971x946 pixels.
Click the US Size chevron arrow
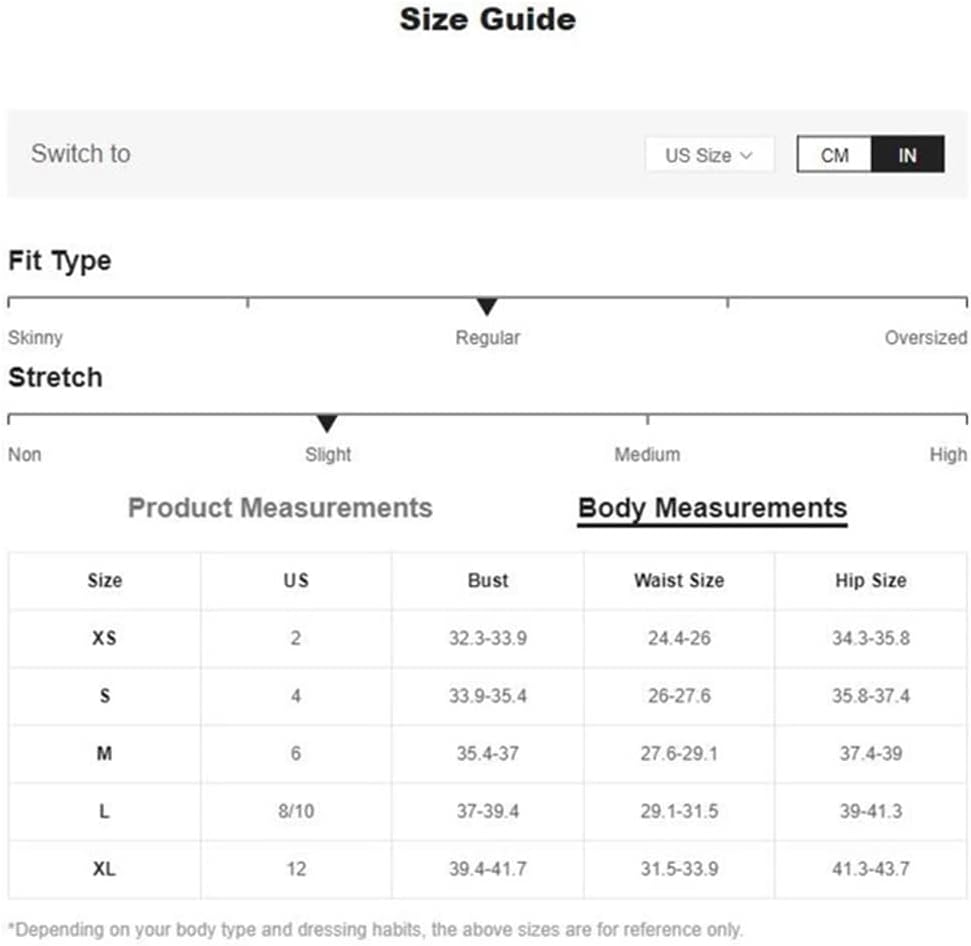(x=747, y=155)
